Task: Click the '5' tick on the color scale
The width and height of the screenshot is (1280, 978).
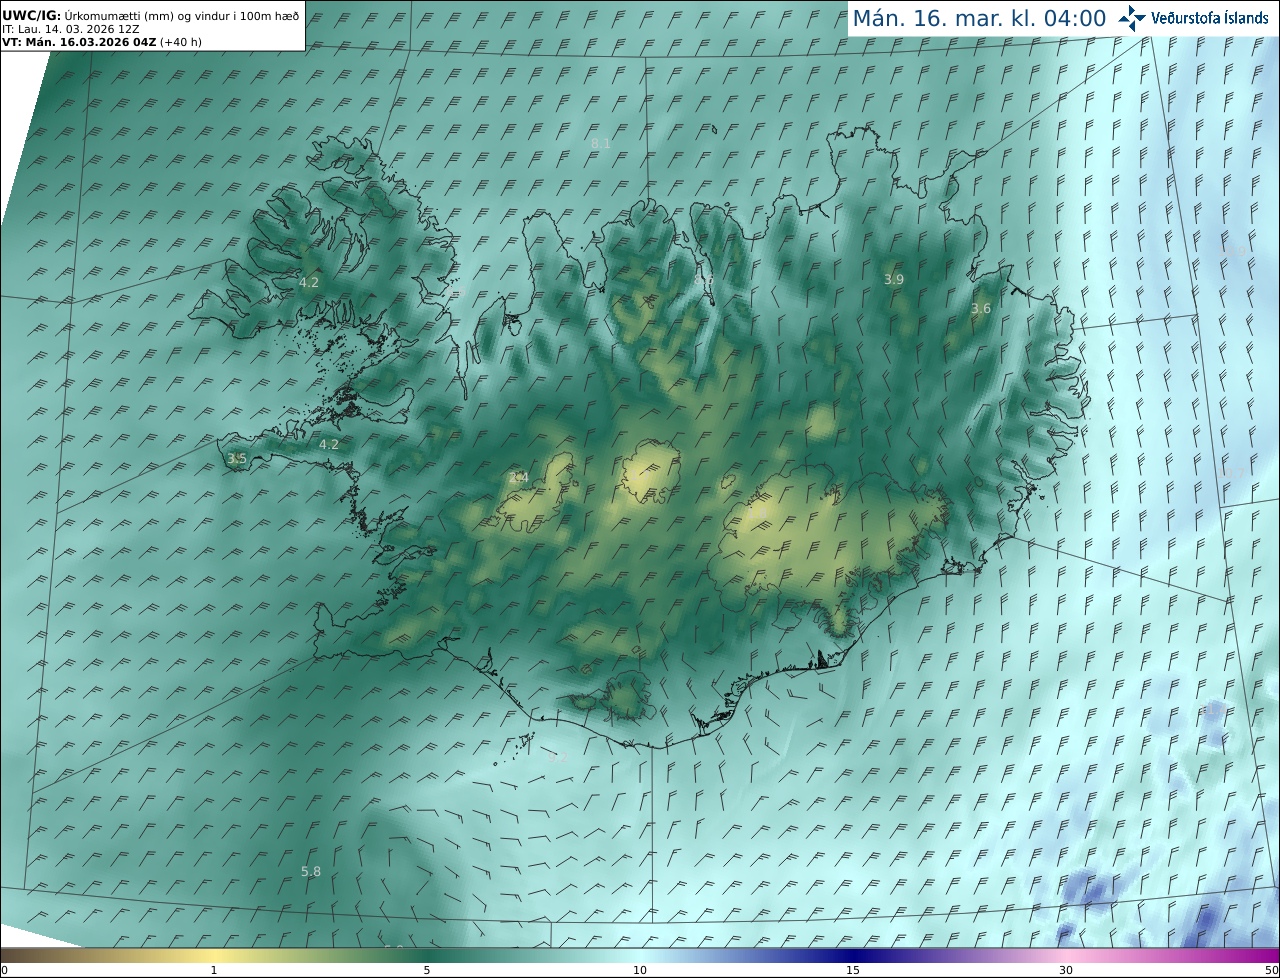Action: [427, 971]
